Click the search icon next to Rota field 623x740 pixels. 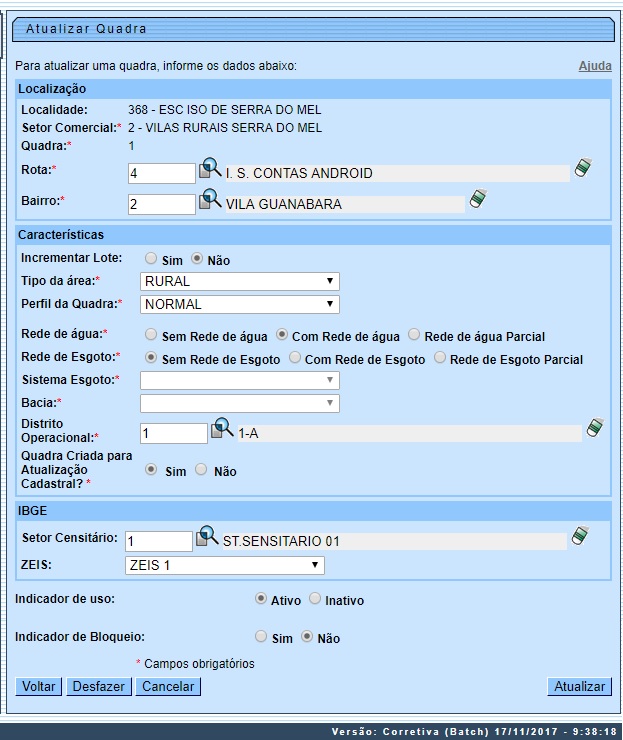[x=210, y=169]
